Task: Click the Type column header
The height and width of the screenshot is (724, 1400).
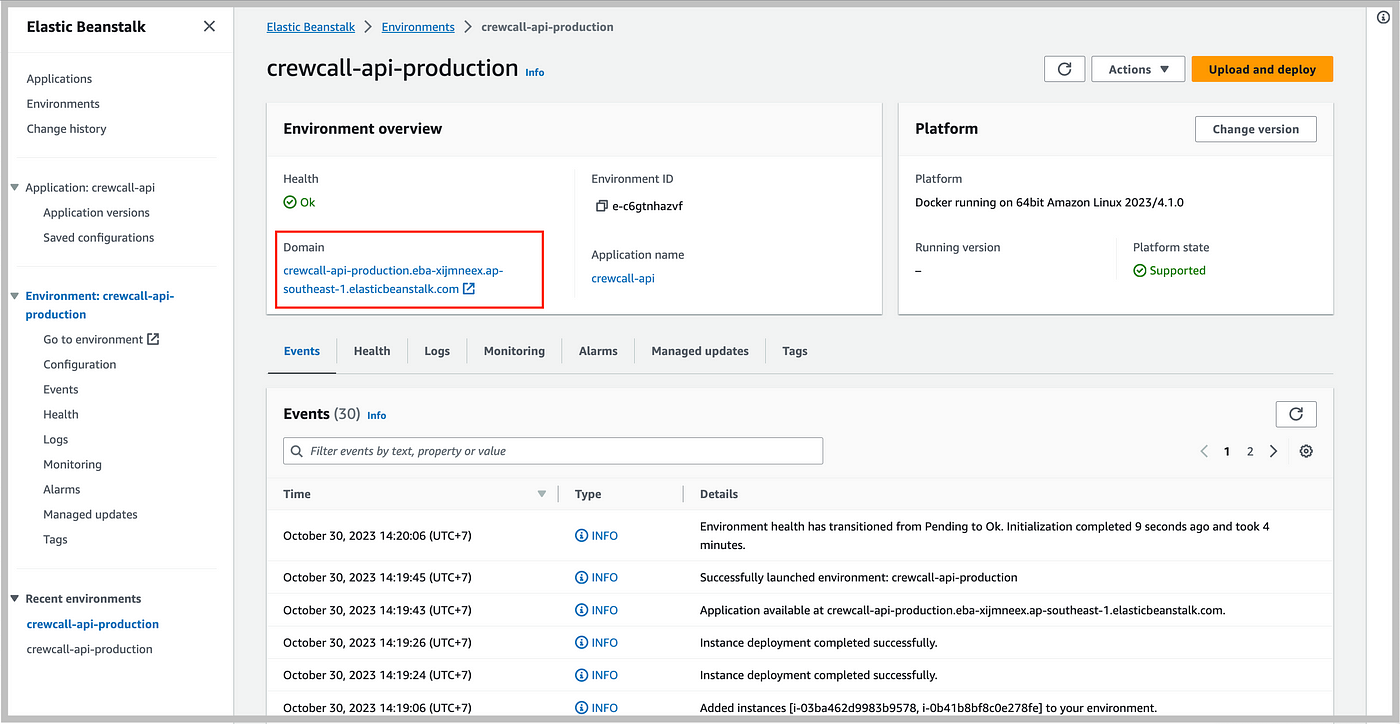Action: click(588, 494)
